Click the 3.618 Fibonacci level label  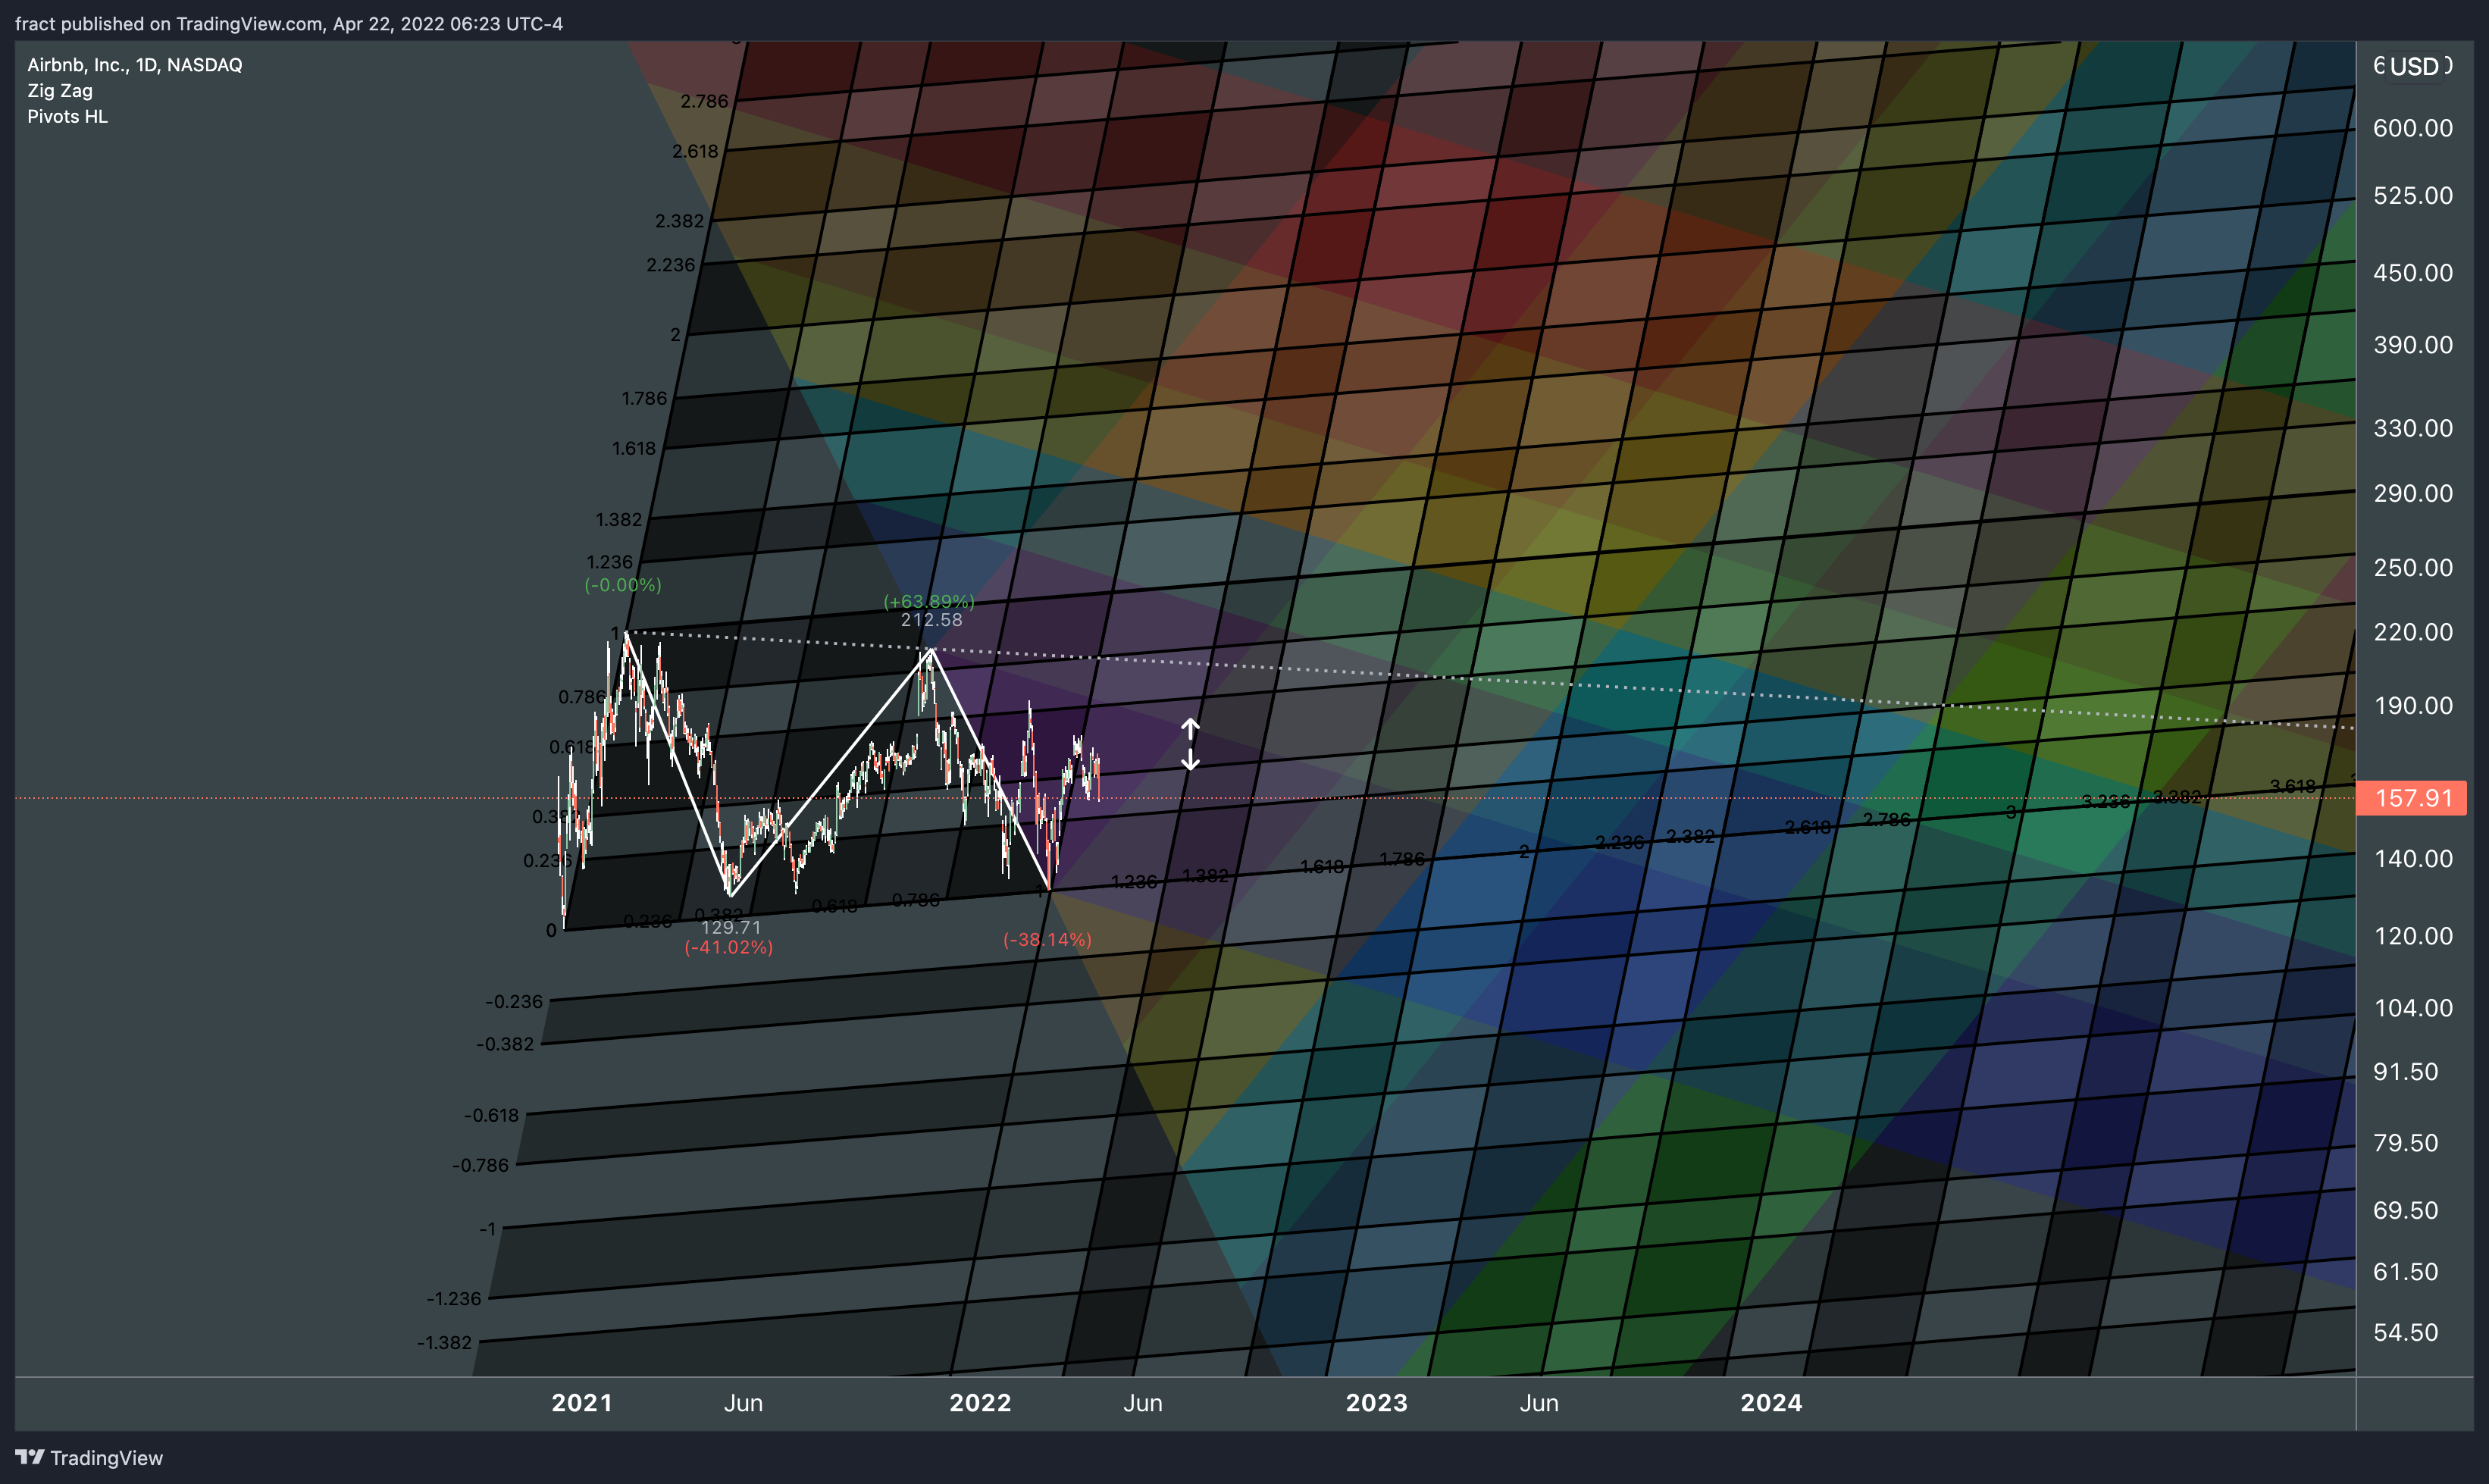pos(2293,786)
